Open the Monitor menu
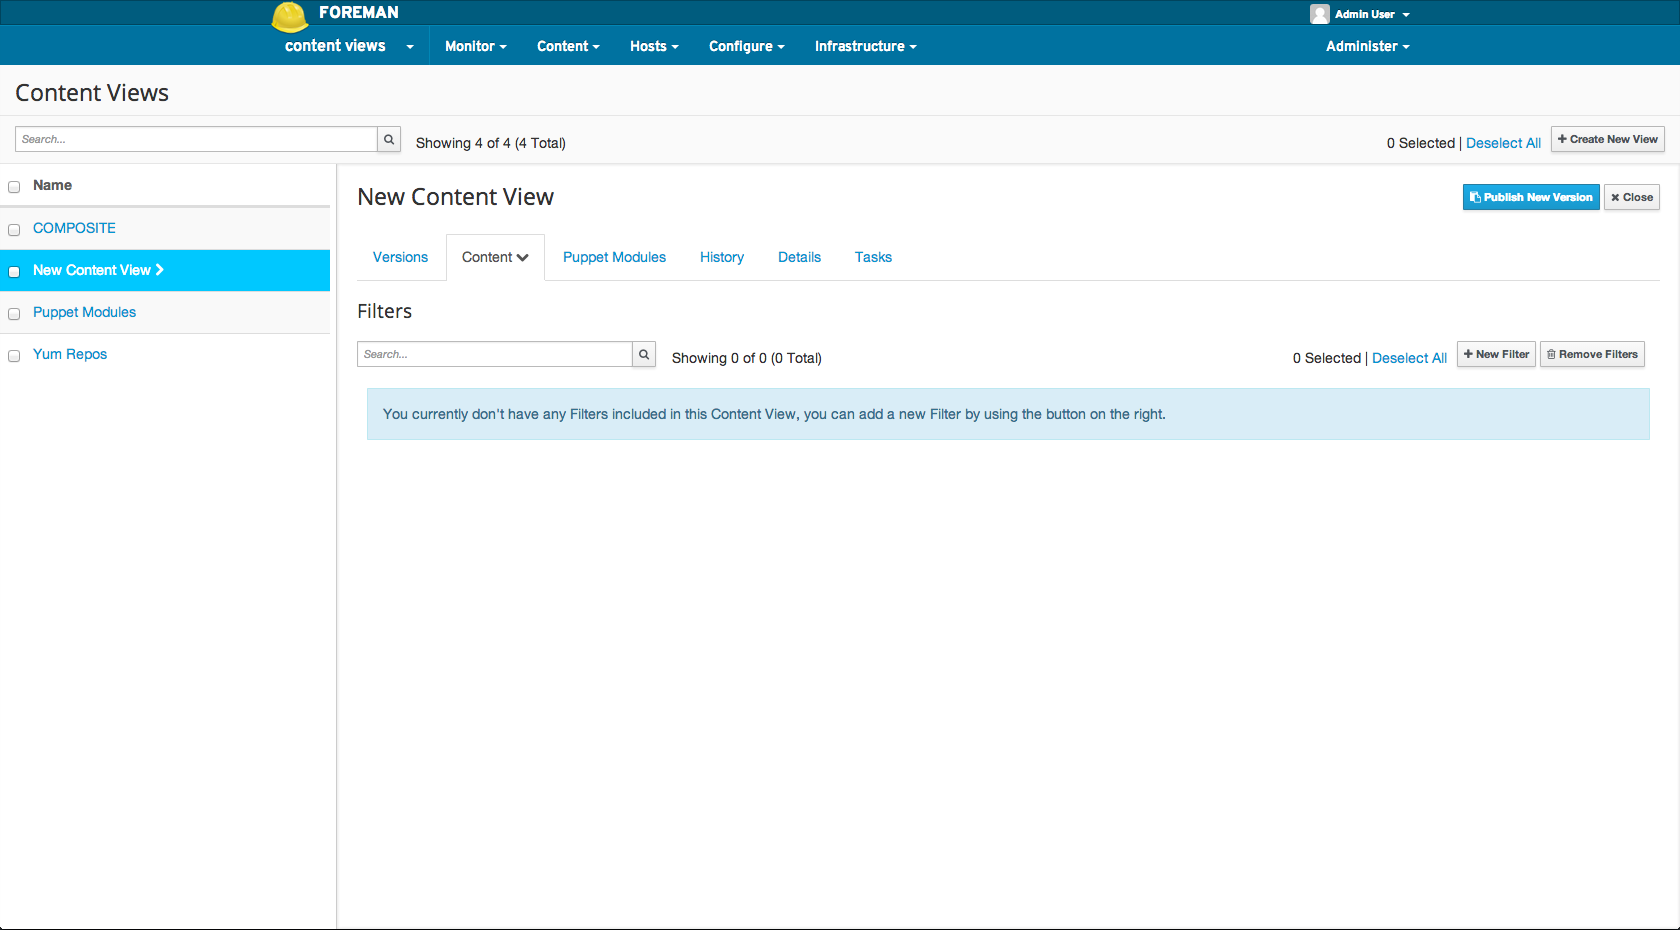The width and height of the screenshot is (1680, 930). tap(476, 46)
